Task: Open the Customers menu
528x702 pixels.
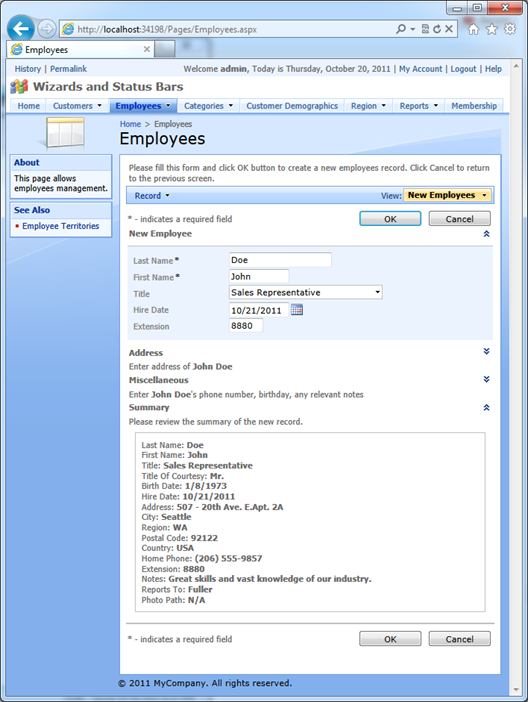Action: [77, 106]
